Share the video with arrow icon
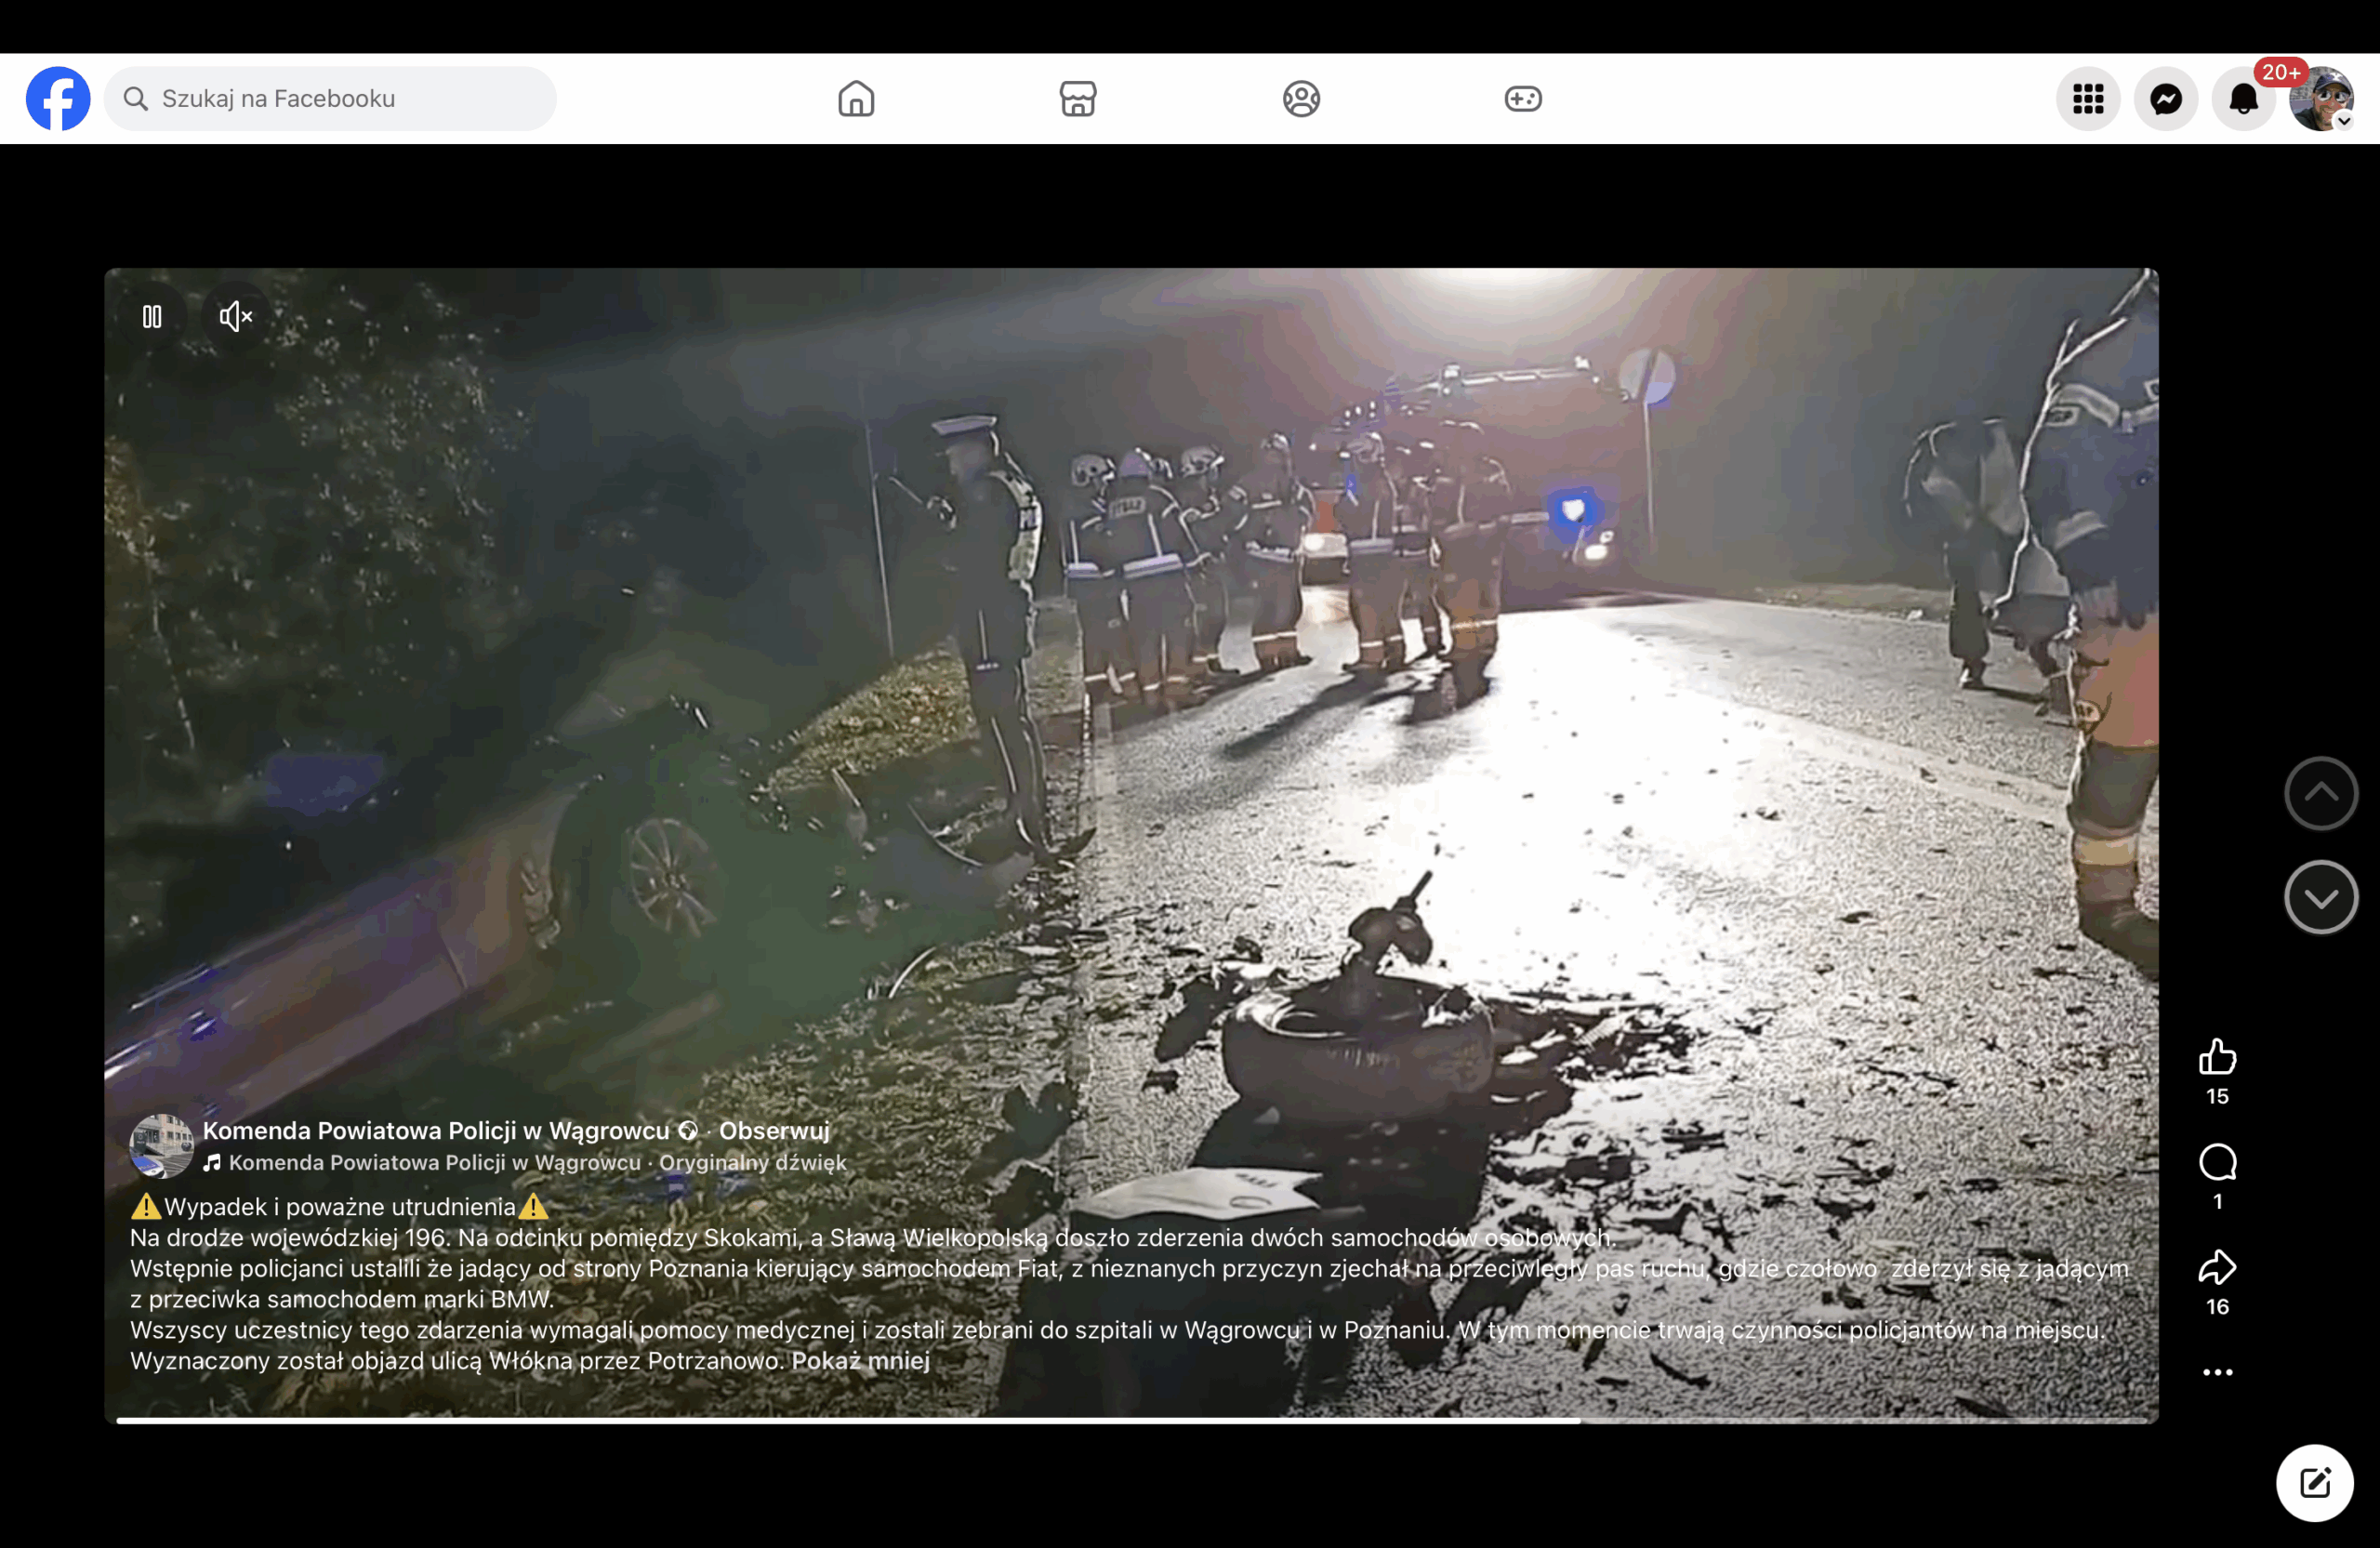Viewport: 2380px width, 1548px height. point(2216,1267)
